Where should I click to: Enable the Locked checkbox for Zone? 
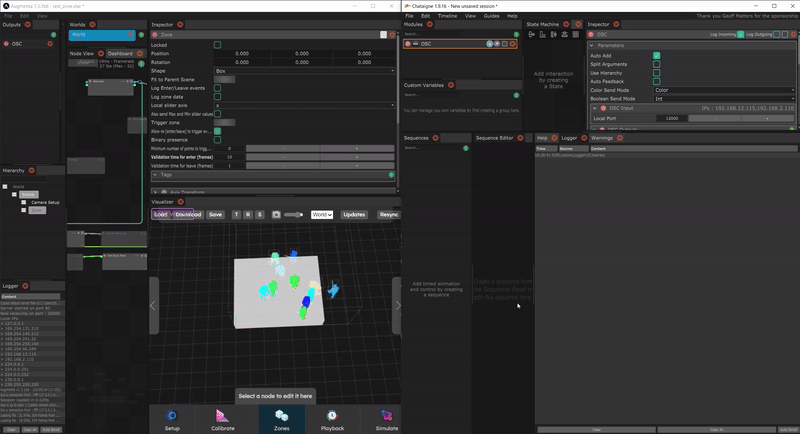tap(218, 45)
